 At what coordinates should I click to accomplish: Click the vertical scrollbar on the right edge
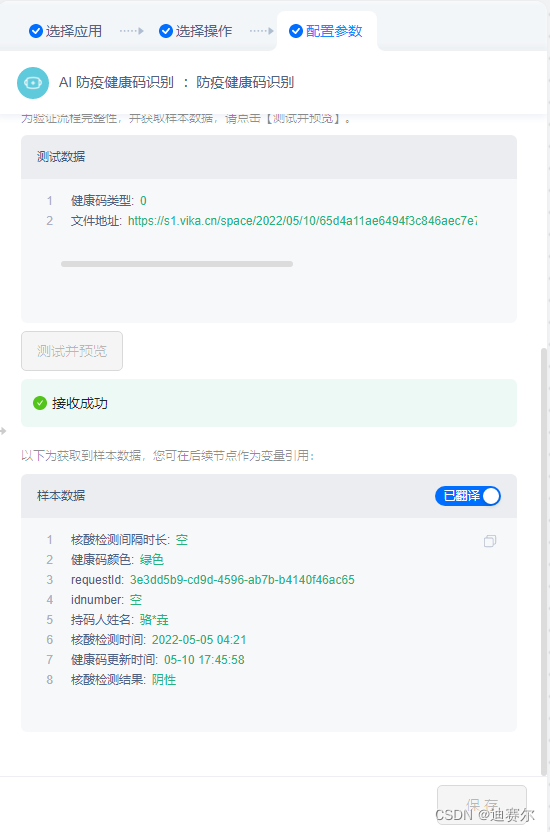[x=543, y=561]
